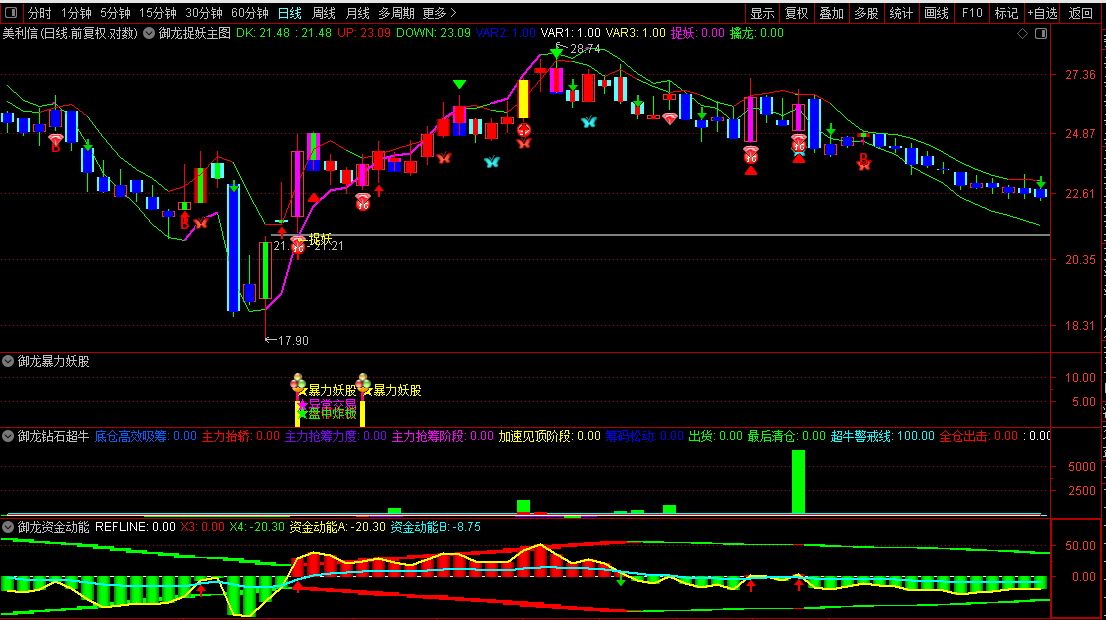The height and width of the screenshot is (620, 1106).
Task: Click the 统计 statistics button
Action: (x=901, y=13)
